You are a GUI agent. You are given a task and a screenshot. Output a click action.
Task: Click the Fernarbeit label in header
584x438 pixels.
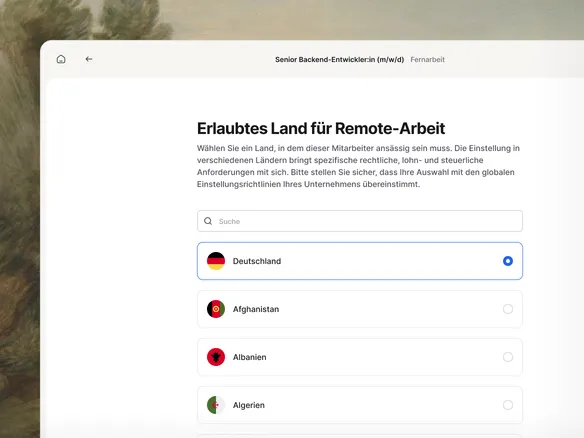pyautogui.click(x=428, y=60)
